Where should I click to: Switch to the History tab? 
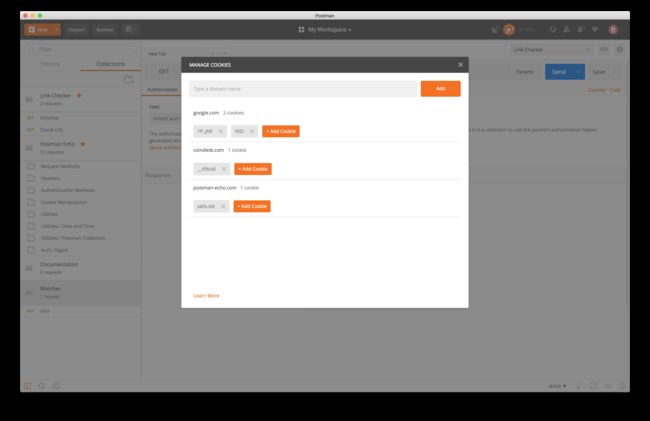point(50,64)
